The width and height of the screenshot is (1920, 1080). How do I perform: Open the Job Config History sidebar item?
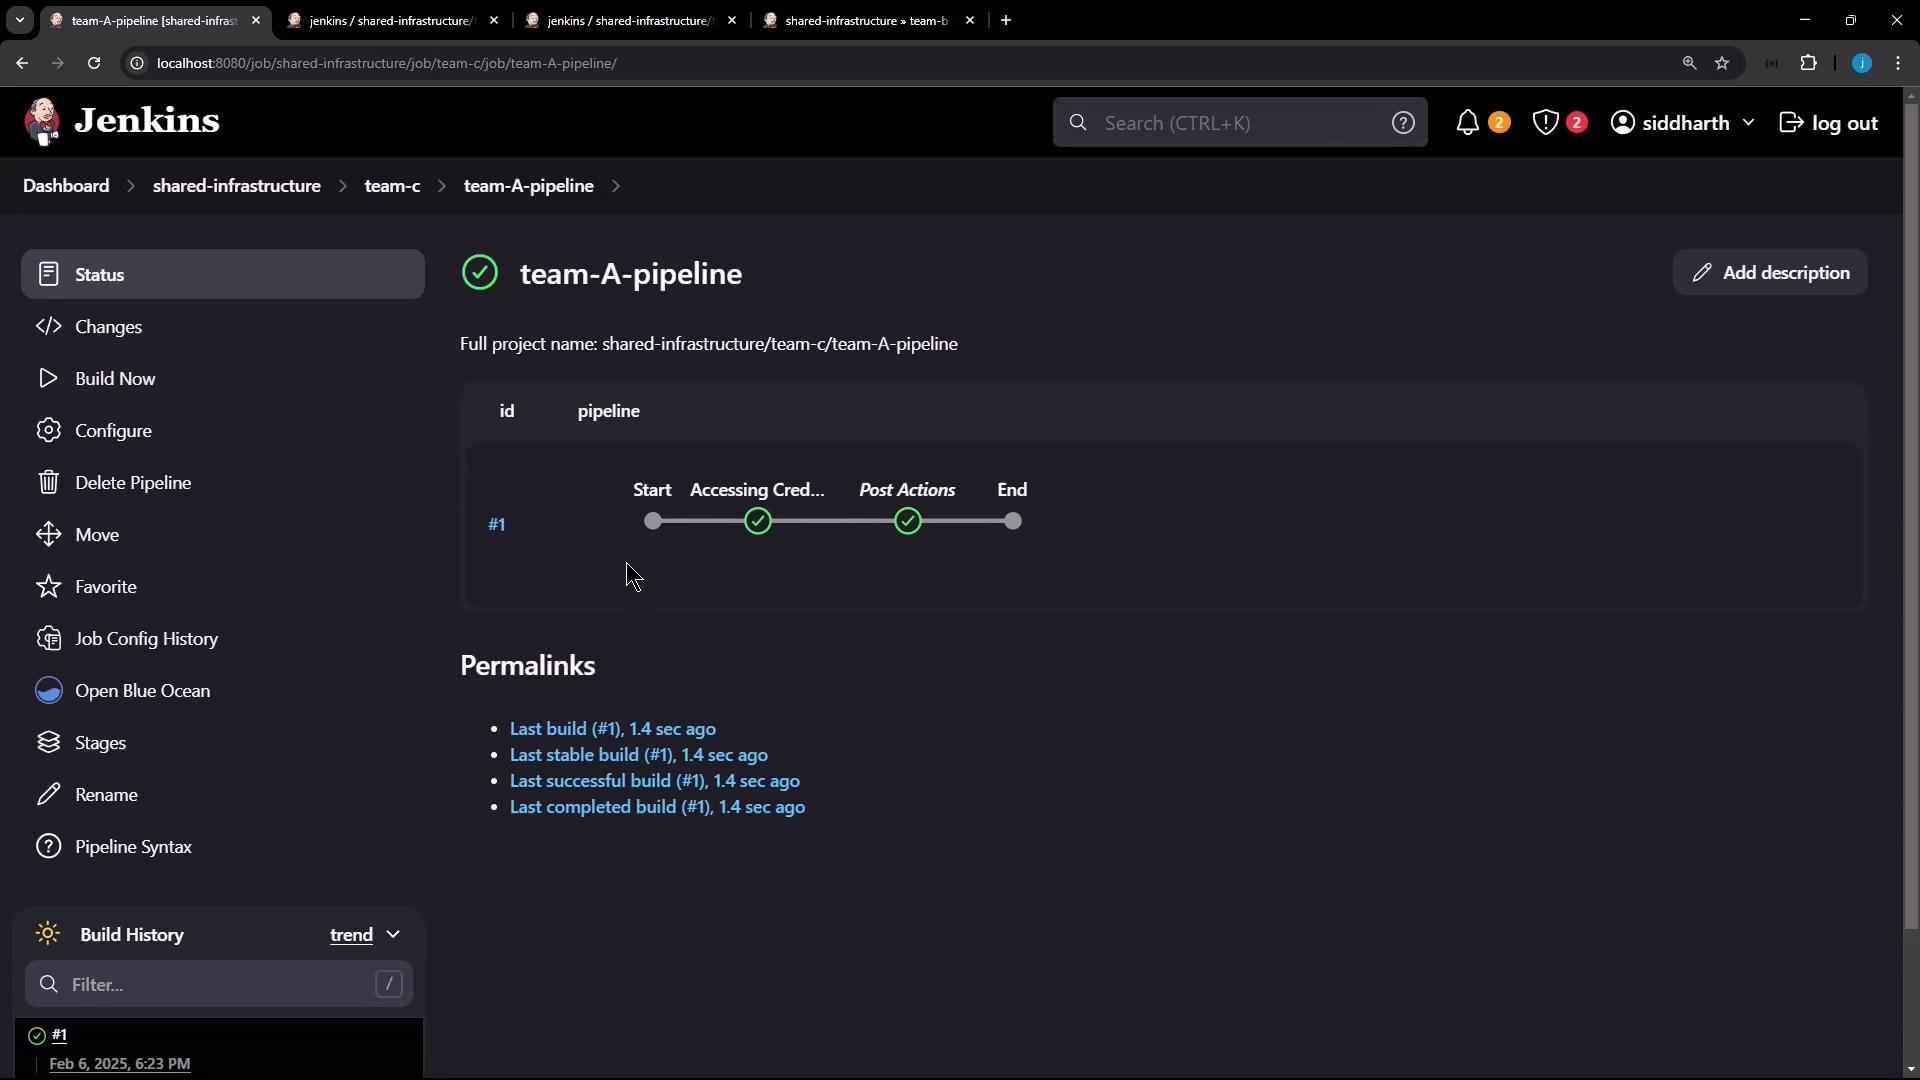[x=146, y=639]
